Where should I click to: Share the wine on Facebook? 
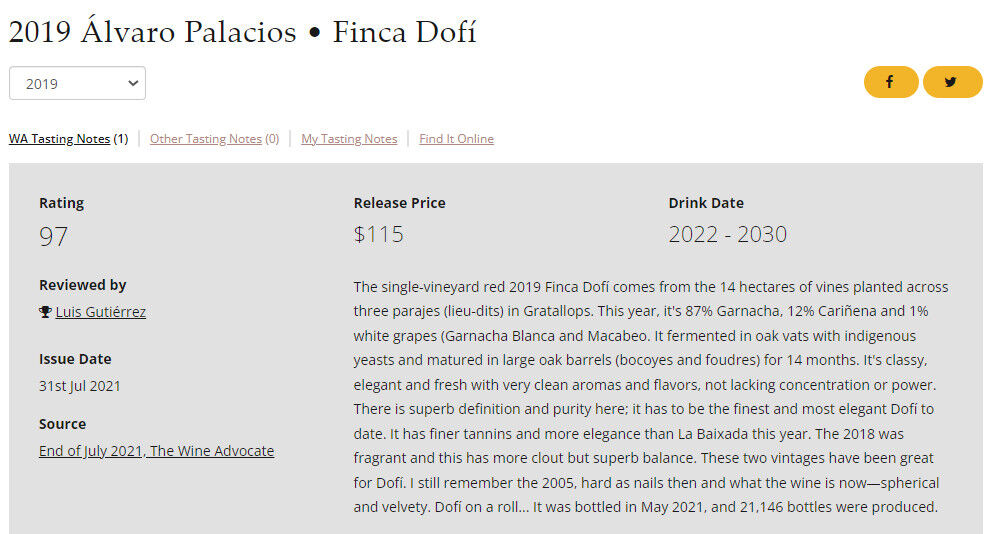[890, 82]
